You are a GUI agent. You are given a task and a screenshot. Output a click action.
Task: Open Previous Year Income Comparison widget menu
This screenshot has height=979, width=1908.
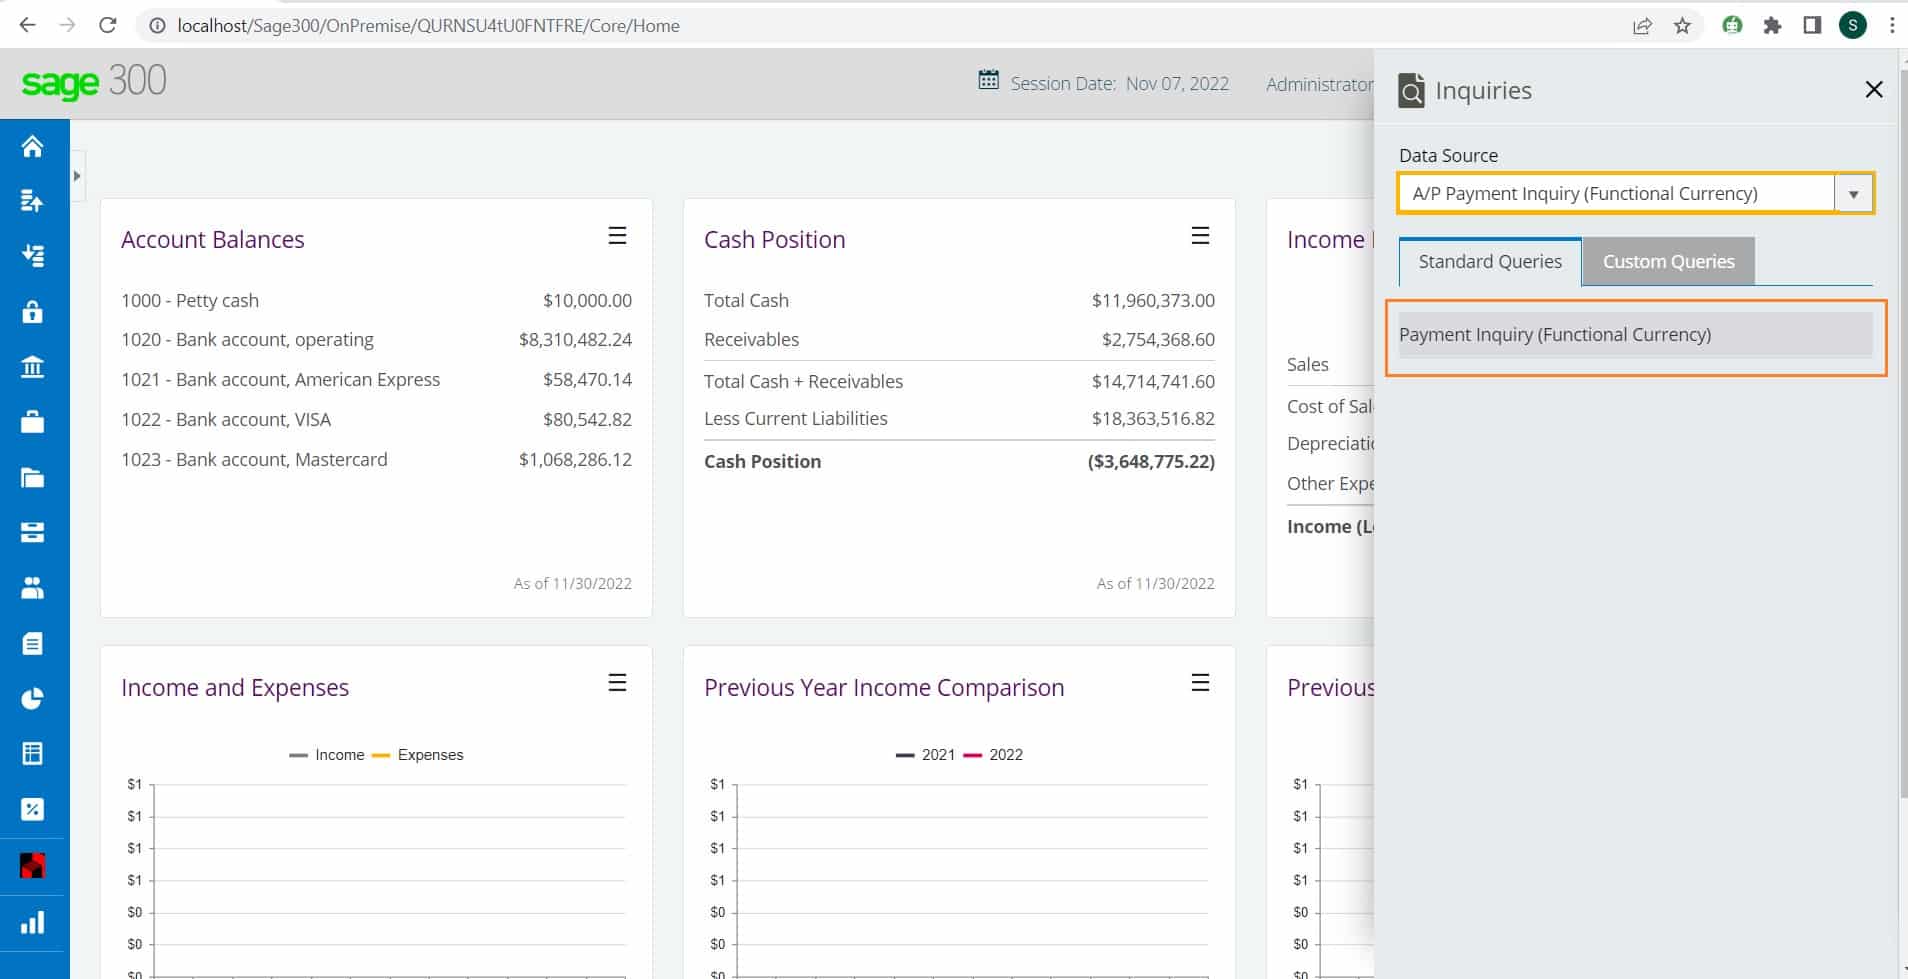tap(1200, 683)
